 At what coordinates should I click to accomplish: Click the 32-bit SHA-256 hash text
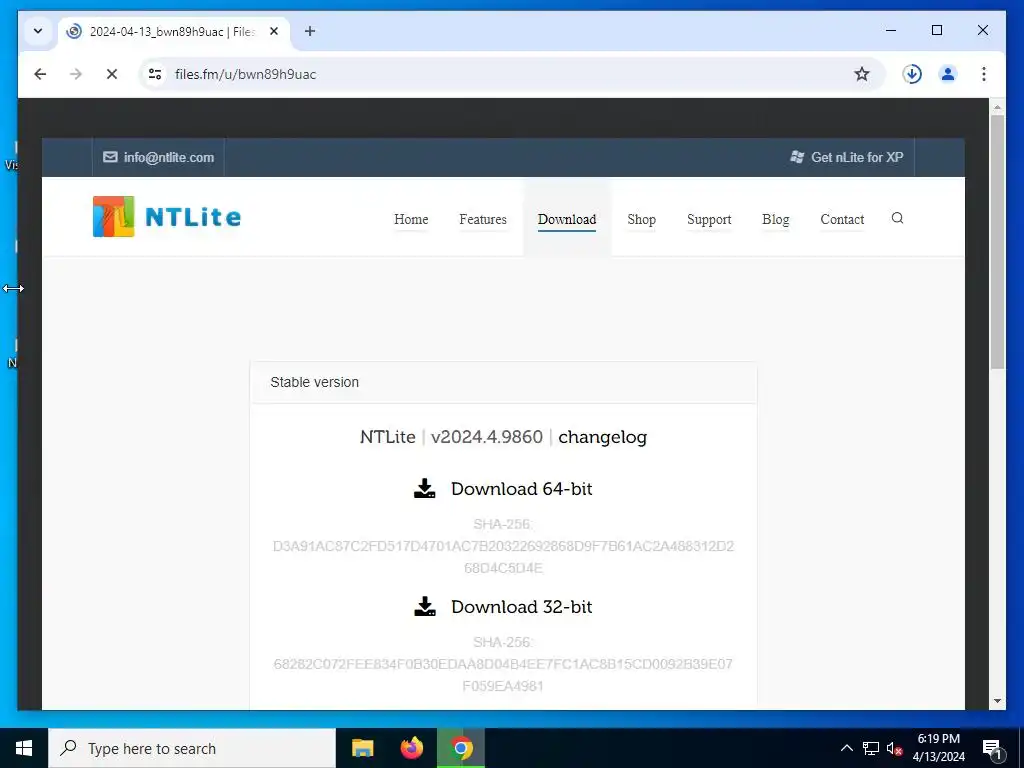click(x=503, y=675)
